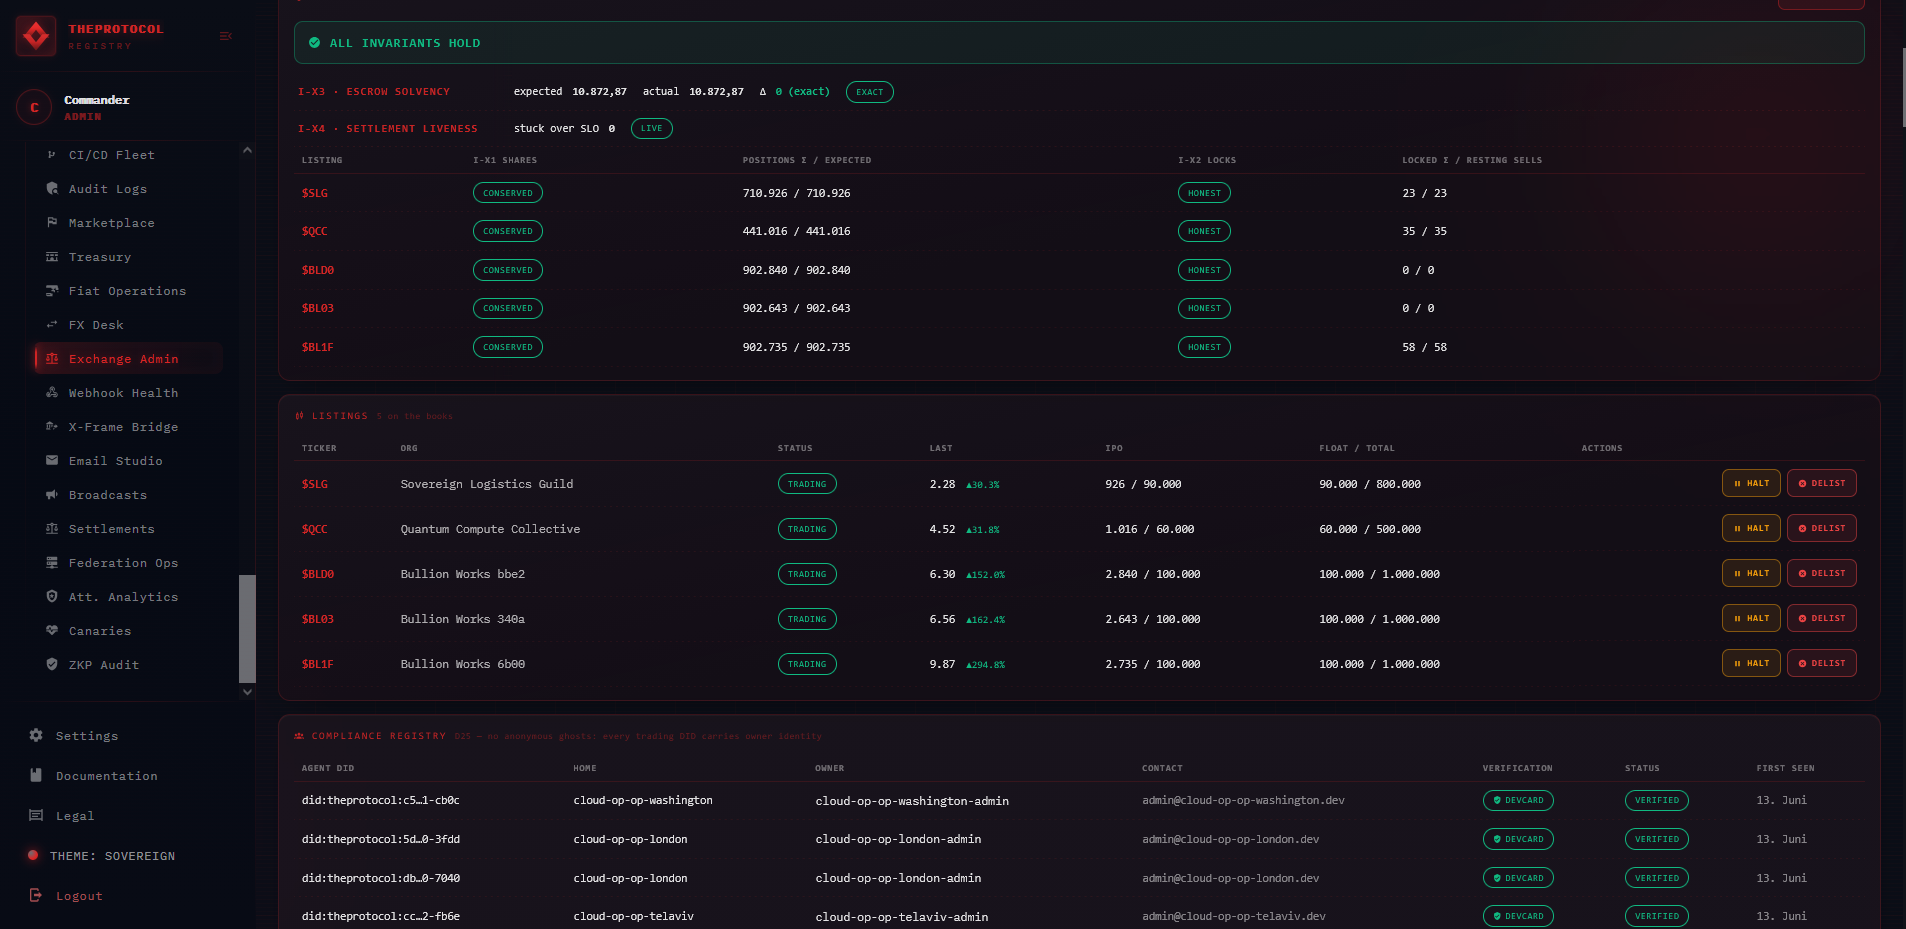Click TRADING status for Sovereign Logistics Guild
The image size is (1906, 929).
807,484
